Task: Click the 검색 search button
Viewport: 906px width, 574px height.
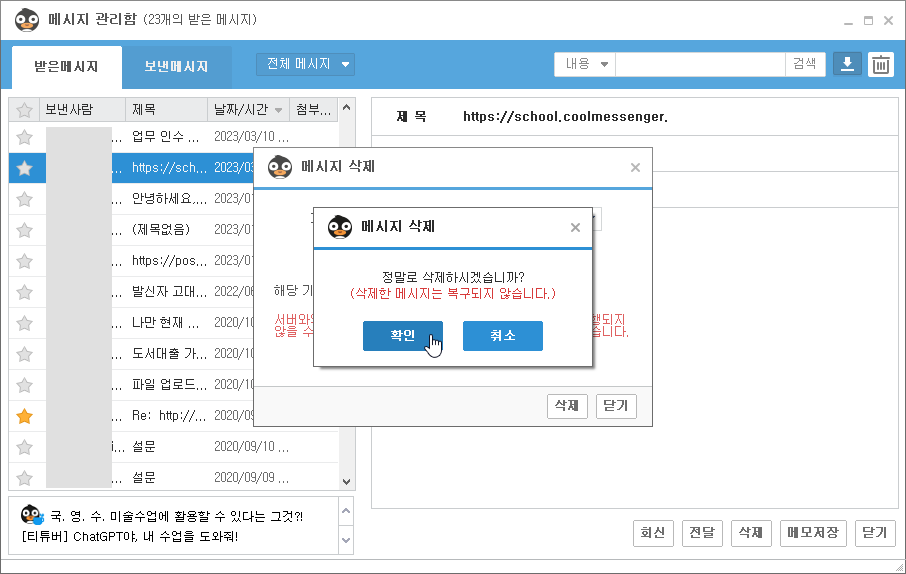Action: [805, 64]
